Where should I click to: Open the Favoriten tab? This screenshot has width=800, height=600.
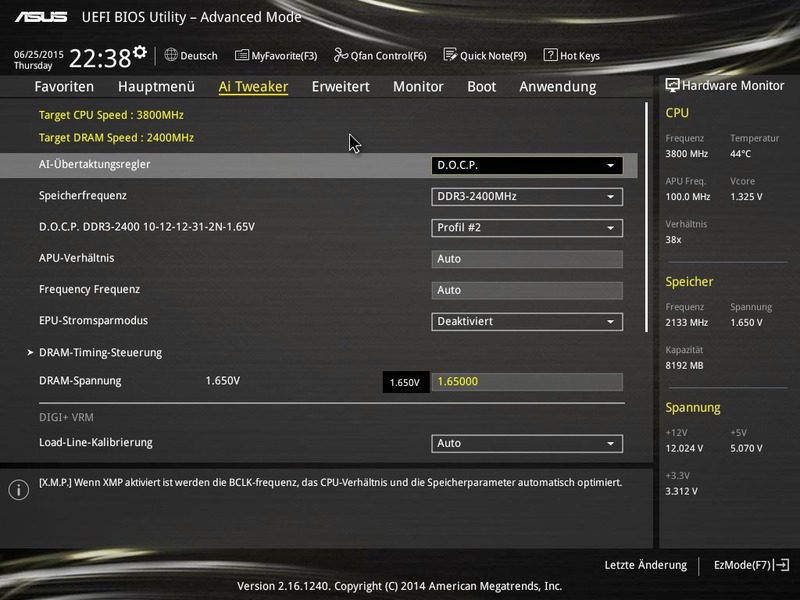64,87
